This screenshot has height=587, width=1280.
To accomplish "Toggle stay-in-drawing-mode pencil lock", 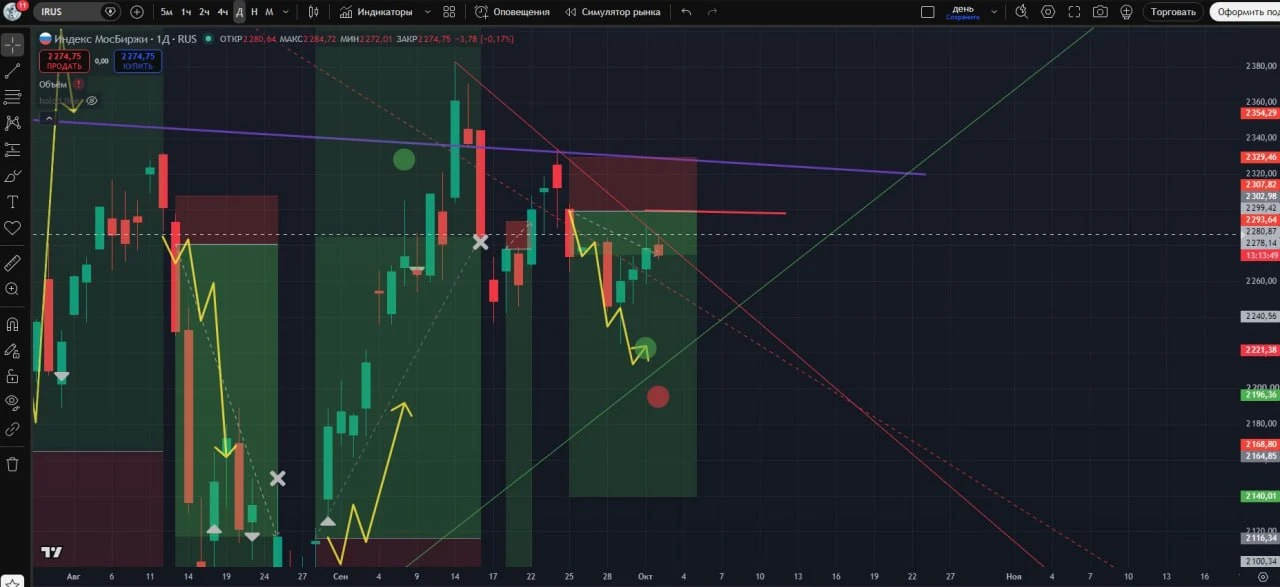I will tap(13, 350).
